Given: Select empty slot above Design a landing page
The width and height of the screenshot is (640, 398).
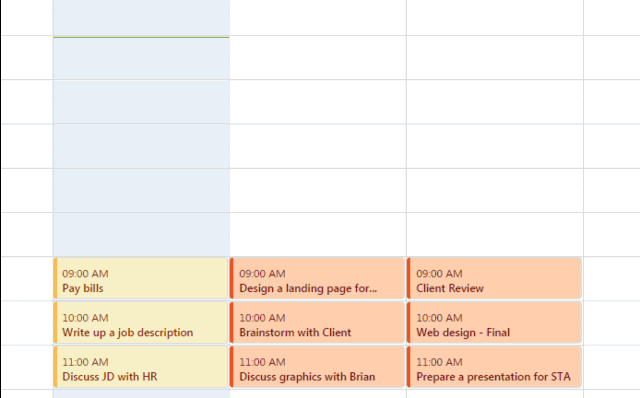Looking at the screenshot, I should 318,235.
